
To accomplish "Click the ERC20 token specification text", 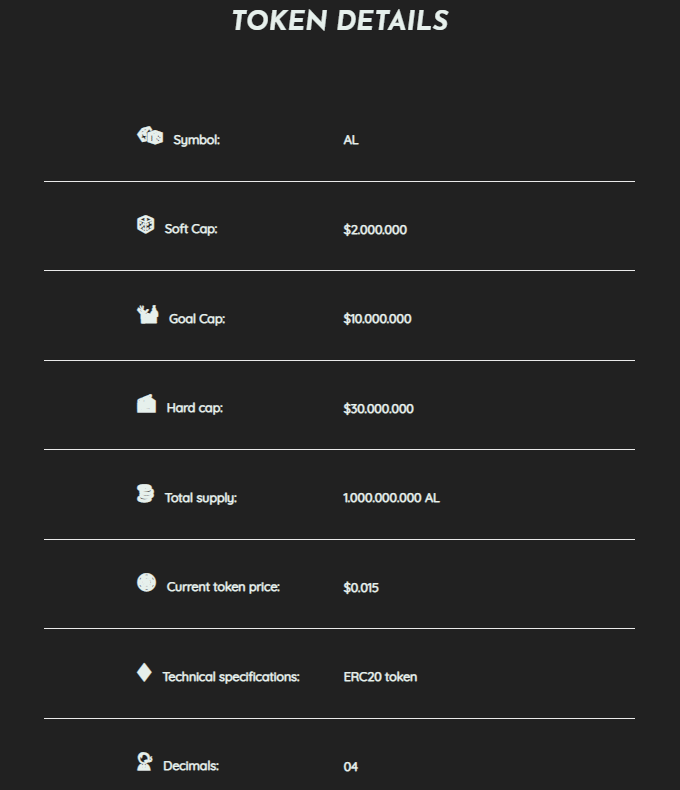I will tap(380, 677).
